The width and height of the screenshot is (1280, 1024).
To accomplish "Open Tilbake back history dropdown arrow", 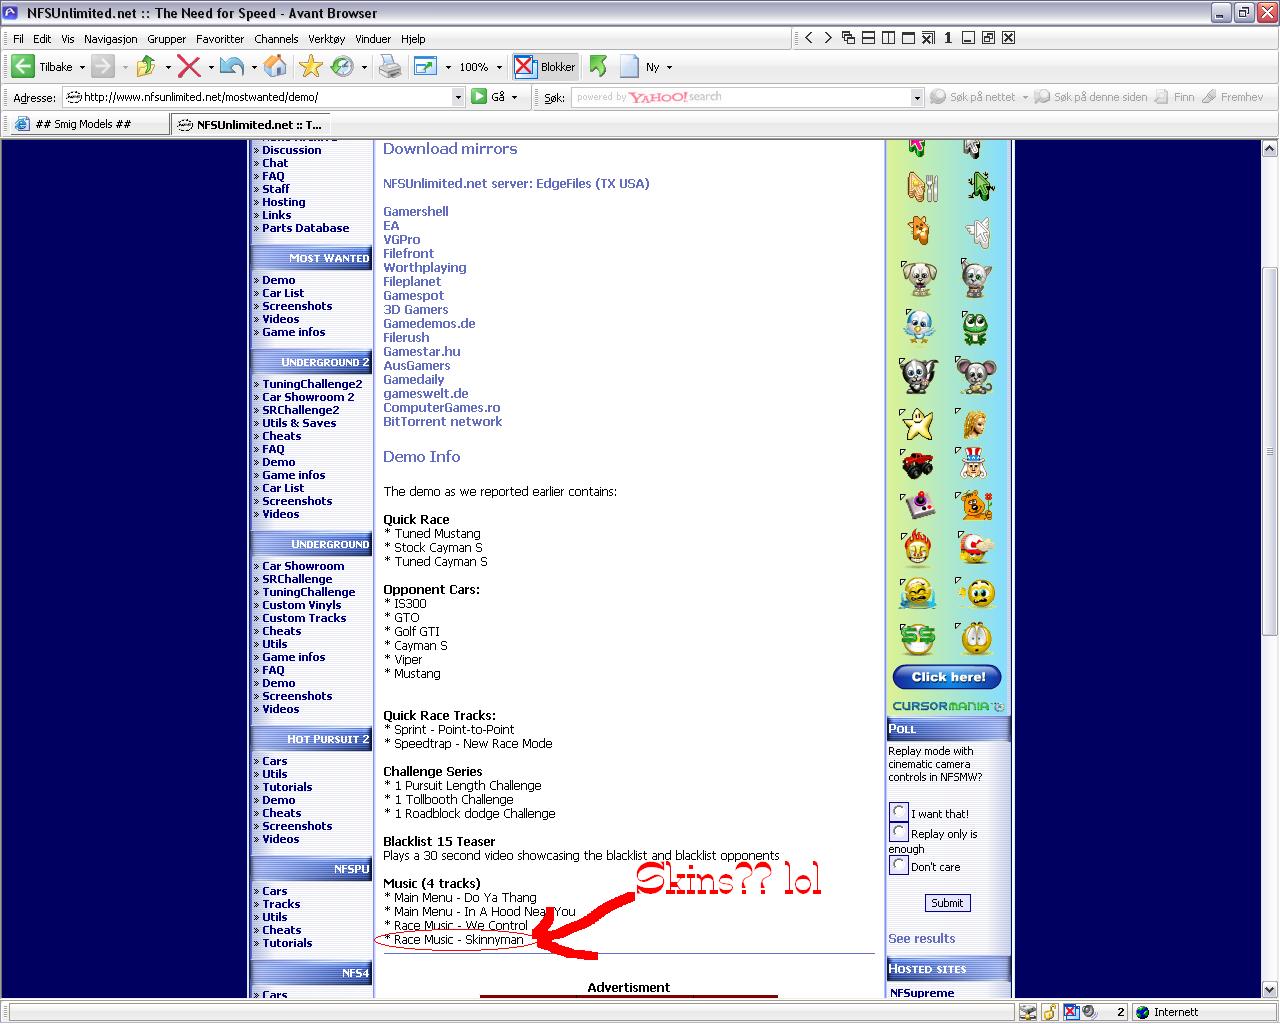I will [x=82, y=68].
